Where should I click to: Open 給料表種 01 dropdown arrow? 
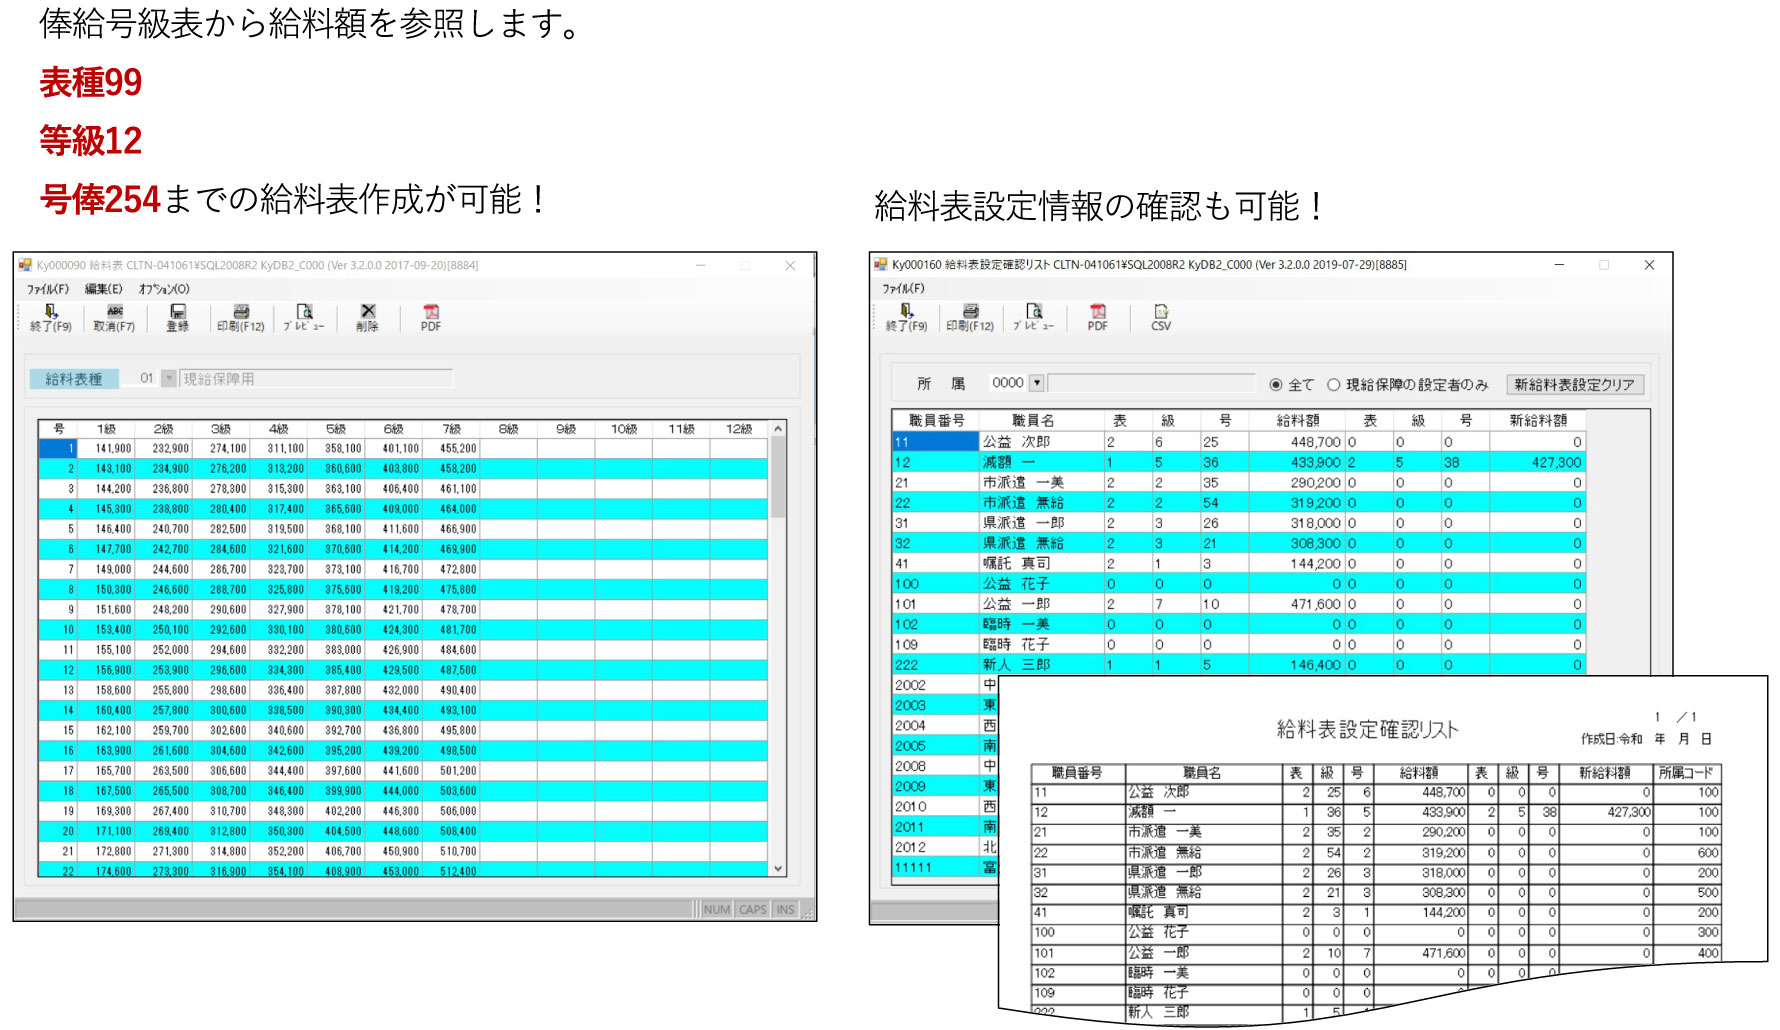tap(169, 378)
